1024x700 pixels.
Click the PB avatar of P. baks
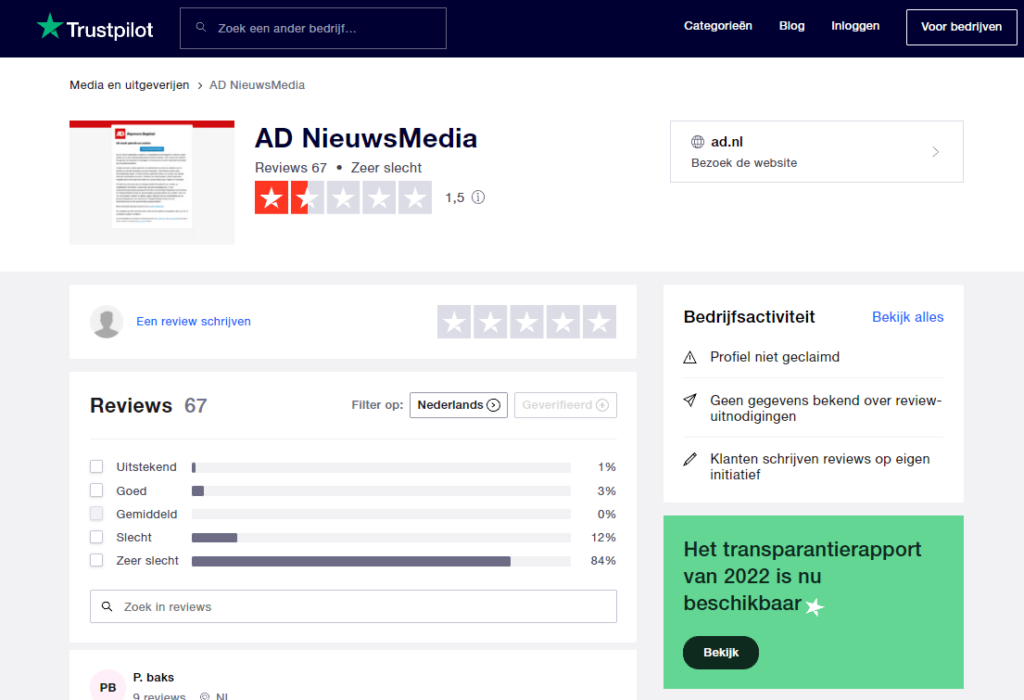108,686
